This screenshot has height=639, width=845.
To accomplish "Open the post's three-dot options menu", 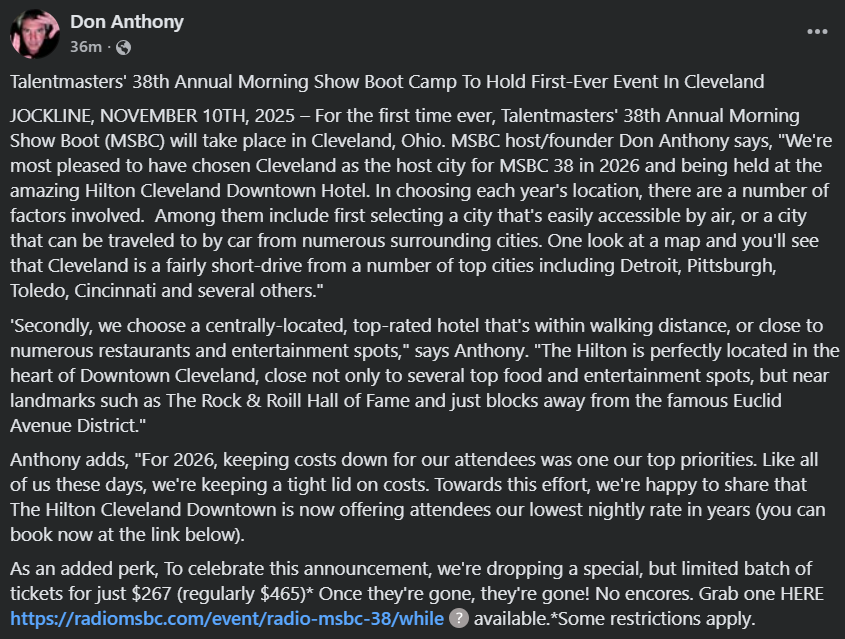I will coord(817,32).
